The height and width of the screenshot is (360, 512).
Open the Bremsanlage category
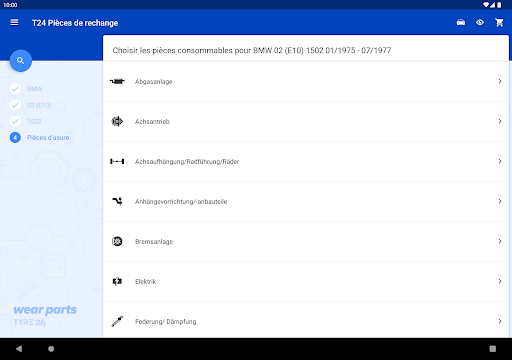306,241
